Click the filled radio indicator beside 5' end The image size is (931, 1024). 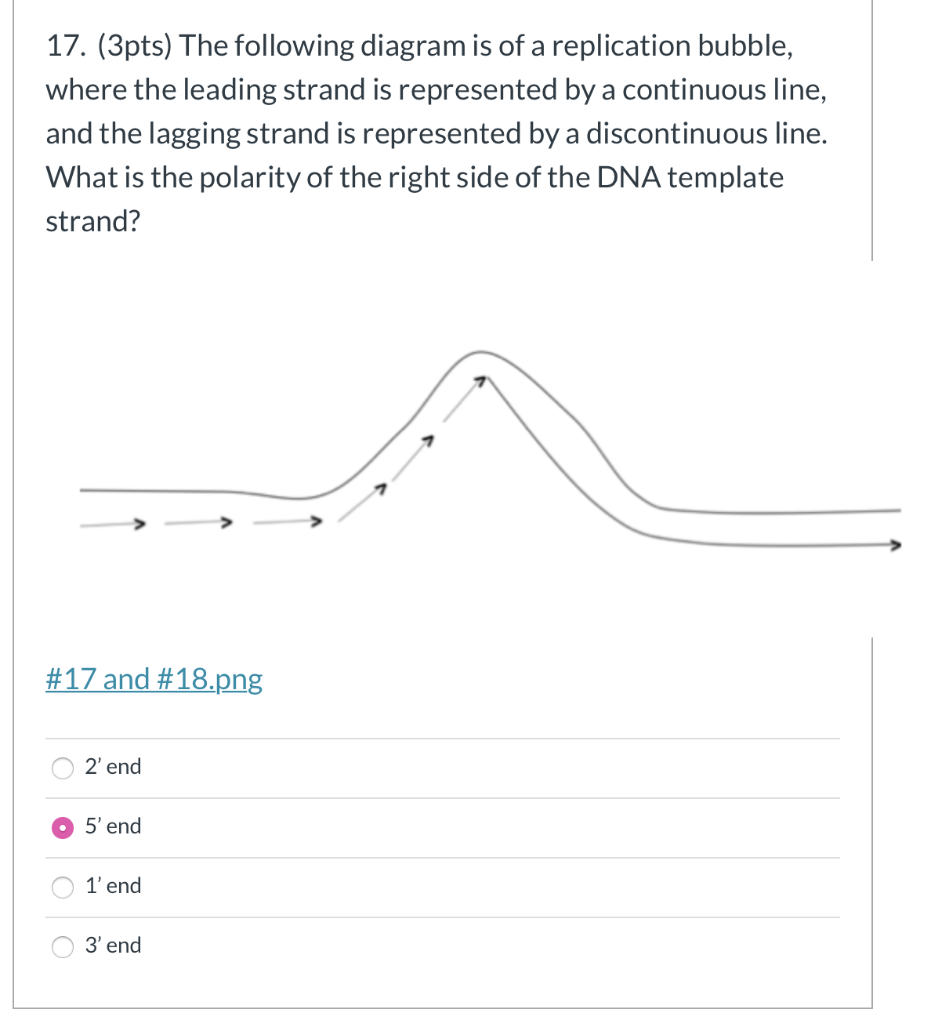click(x=62, y=826)
